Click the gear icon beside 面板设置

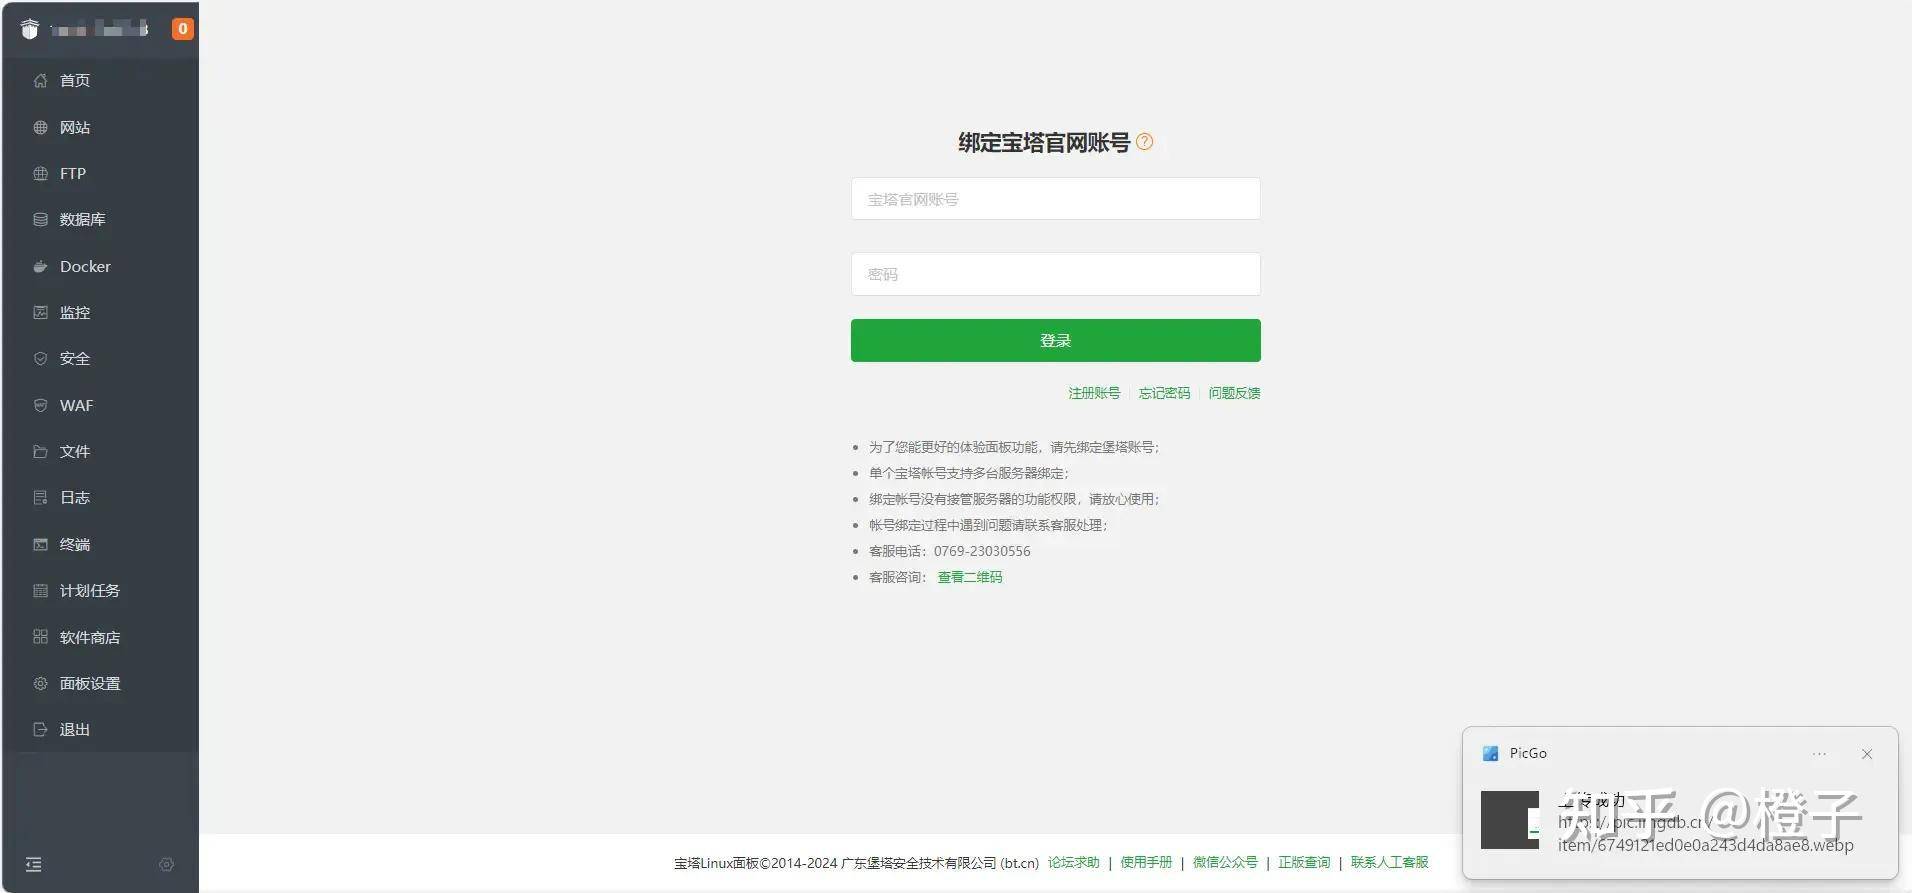[x=40, y=683]
